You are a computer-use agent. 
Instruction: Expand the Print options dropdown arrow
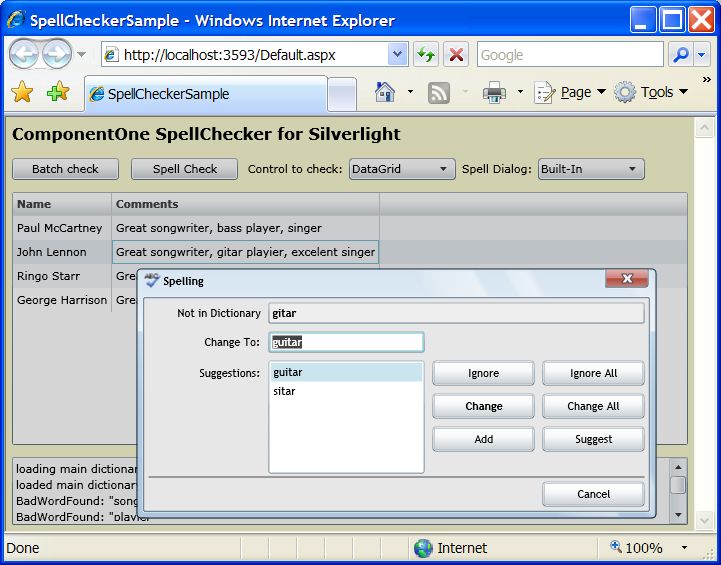pos(520,92)
